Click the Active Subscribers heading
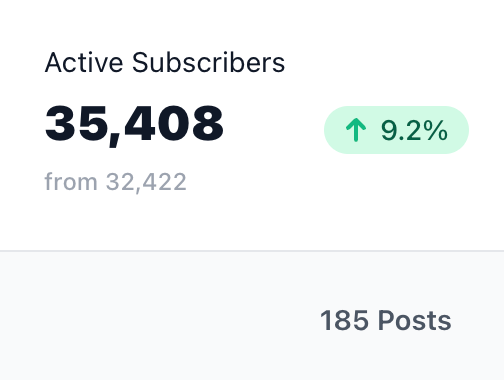This screenshot has width=504, height=380. pos(165,62)
